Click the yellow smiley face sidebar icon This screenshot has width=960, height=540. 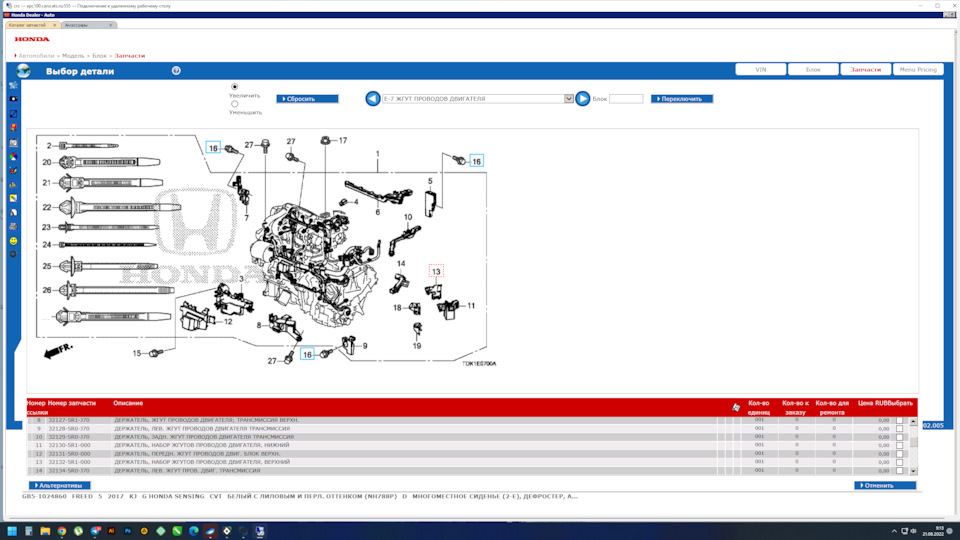click(x=13, y=241)
